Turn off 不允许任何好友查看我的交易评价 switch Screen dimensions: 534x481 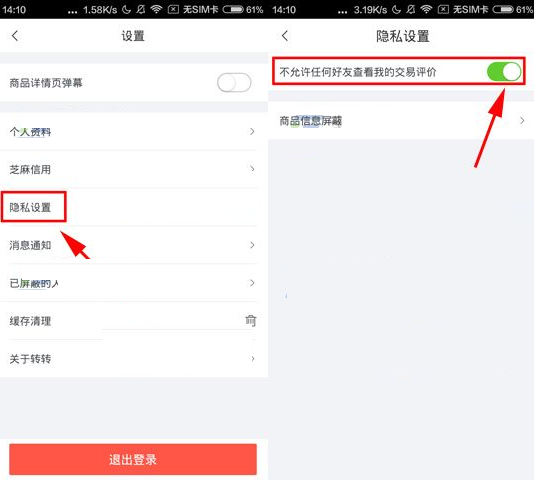pos(504,72)
